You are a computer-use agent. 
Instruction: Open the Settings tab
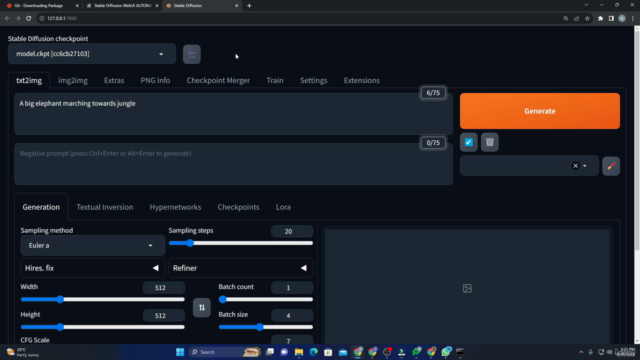click(313, 80)
